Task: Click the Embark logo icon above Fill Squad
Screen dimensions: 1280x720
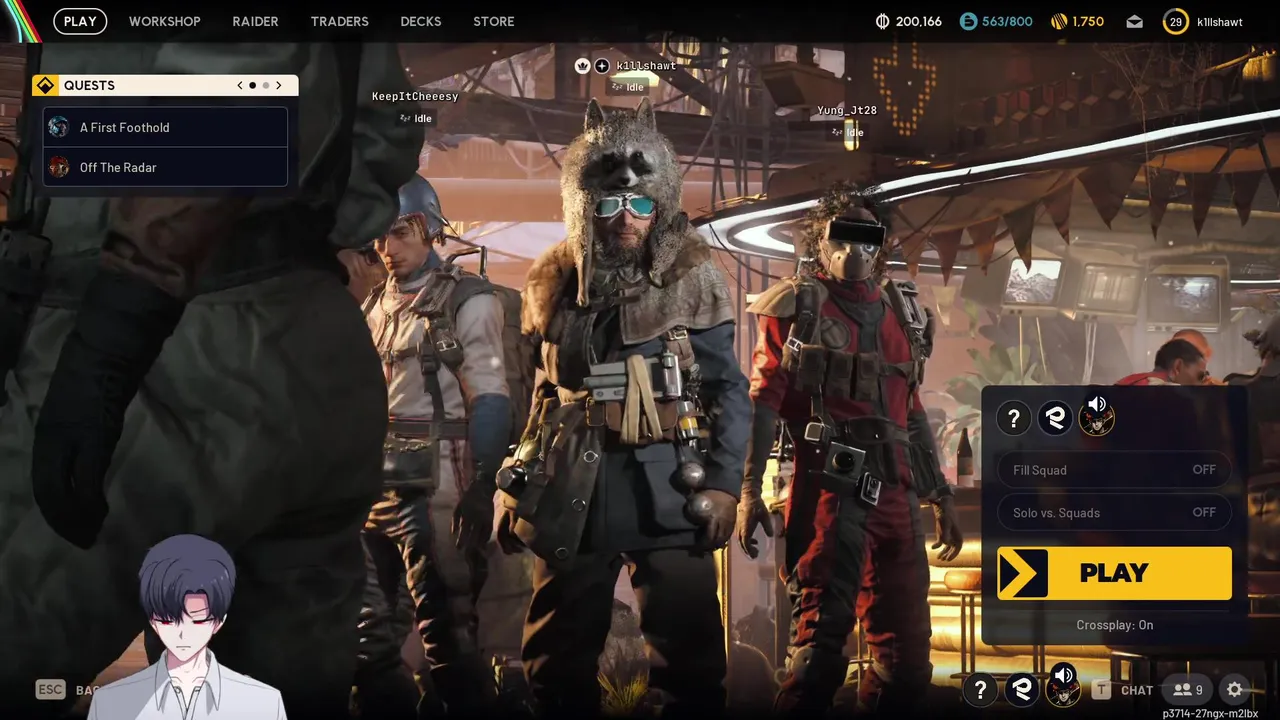Action: point(1055,418)
